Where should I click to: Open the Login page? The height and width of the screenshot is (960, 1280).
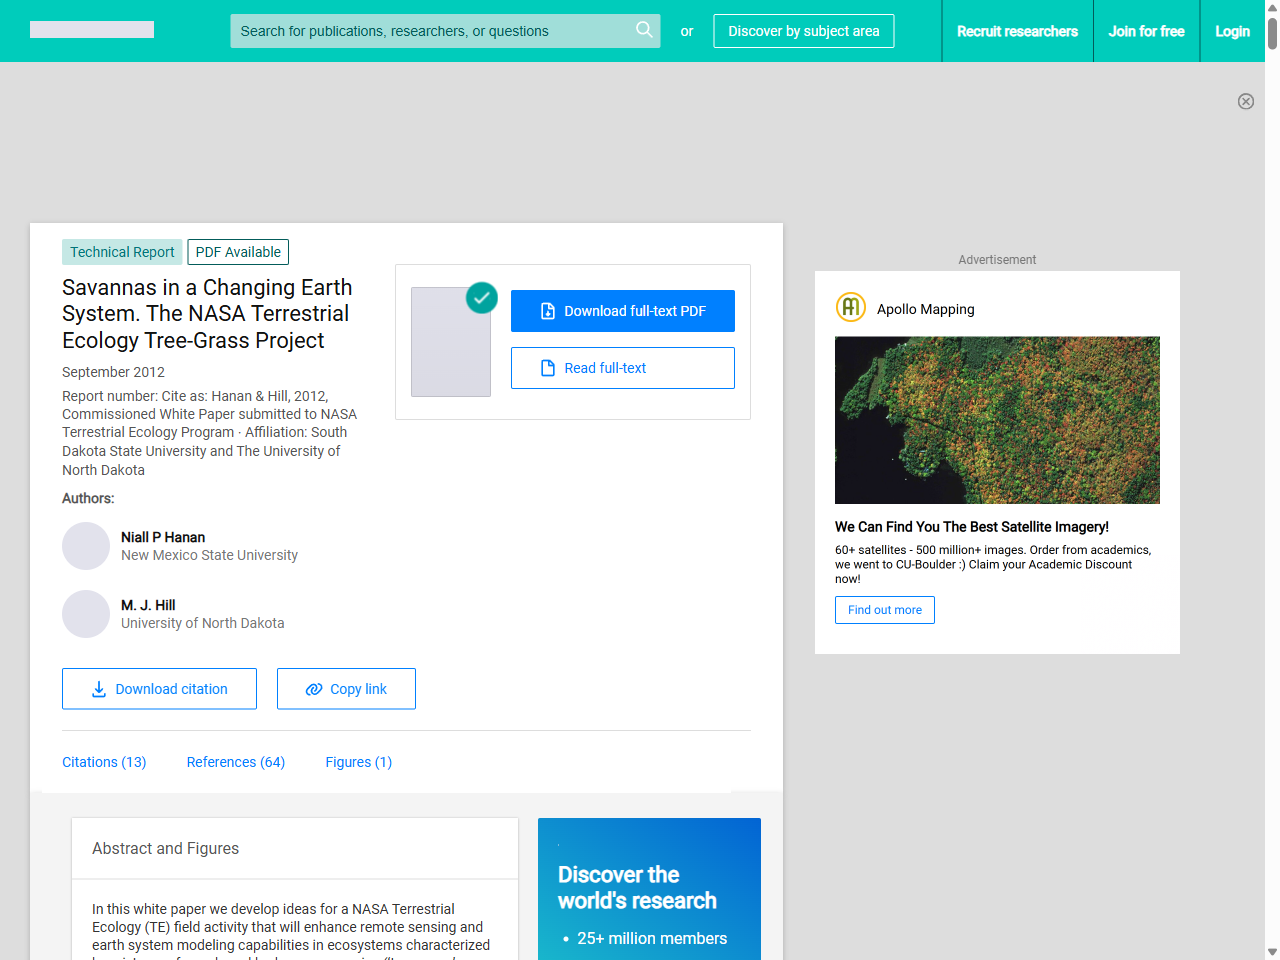point(1232,31)
